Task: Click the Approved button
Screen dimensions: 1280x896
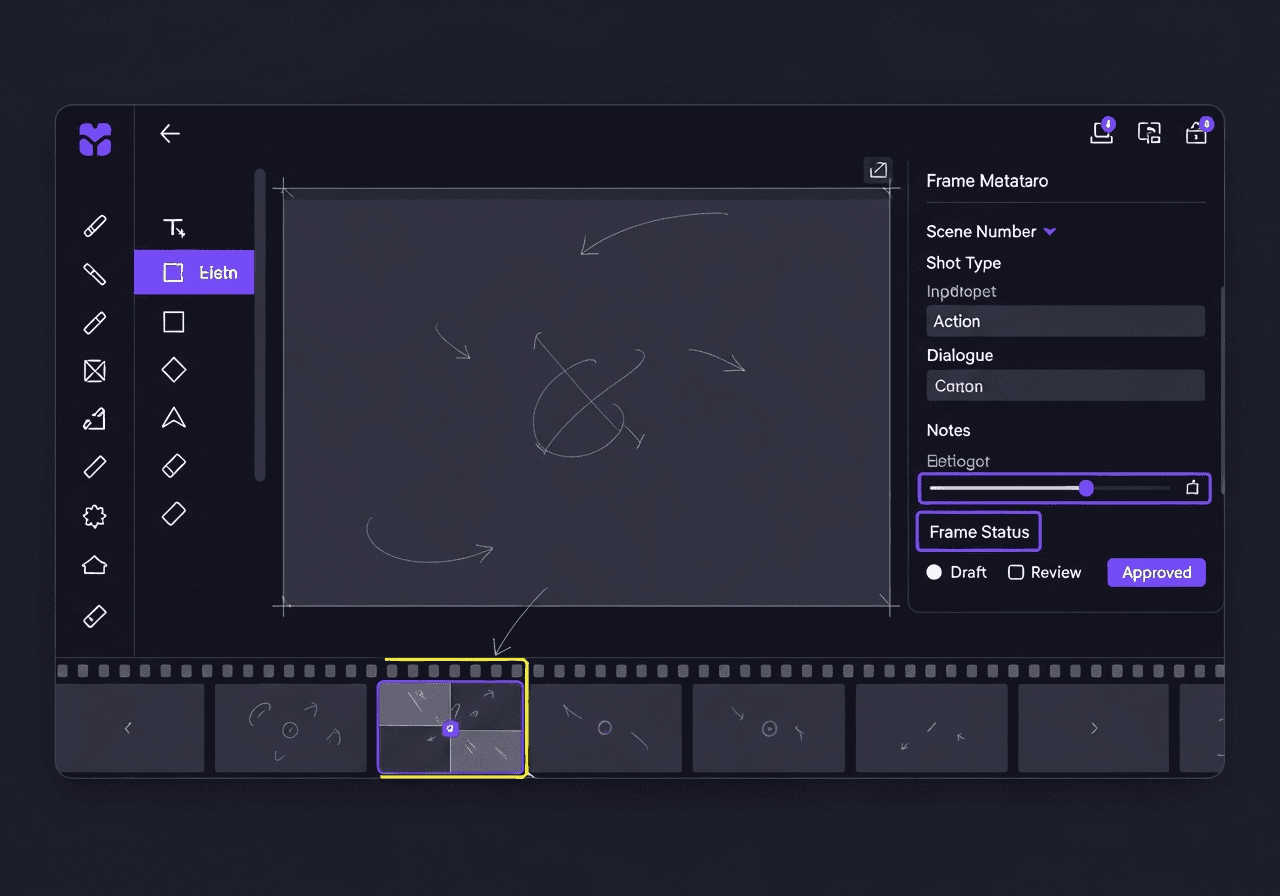Action: [x=1156, y=572]
